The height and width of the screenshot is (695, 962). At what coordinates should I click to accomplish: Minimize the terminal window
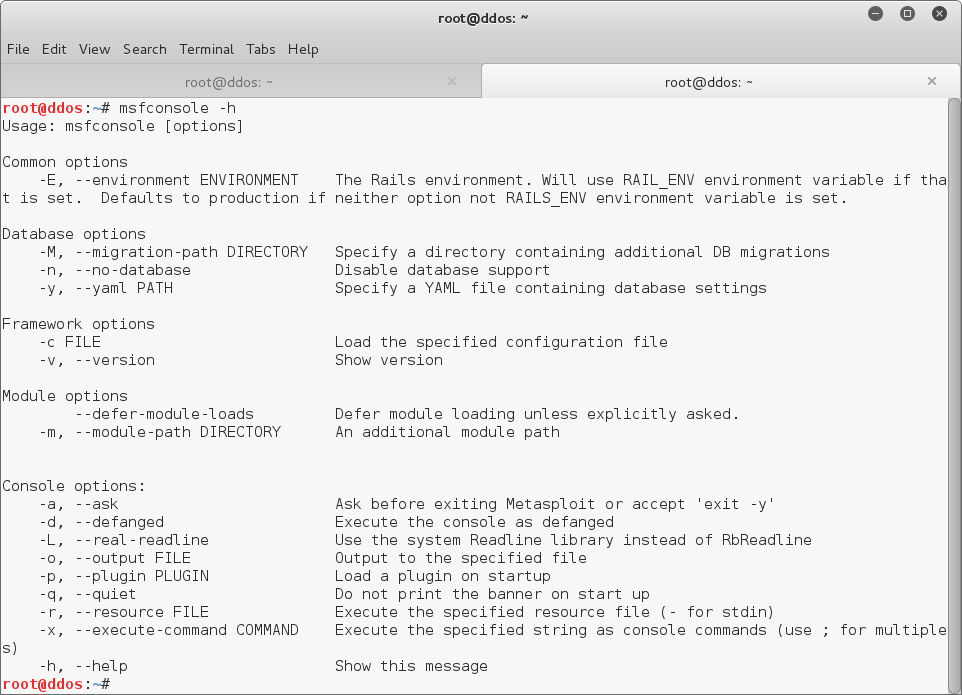coord(875,13)
